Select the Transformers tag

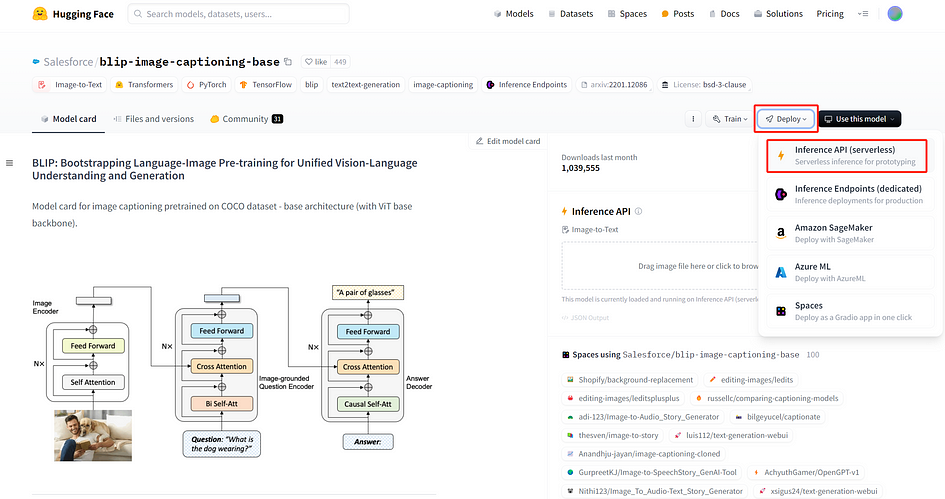(144, 85)
